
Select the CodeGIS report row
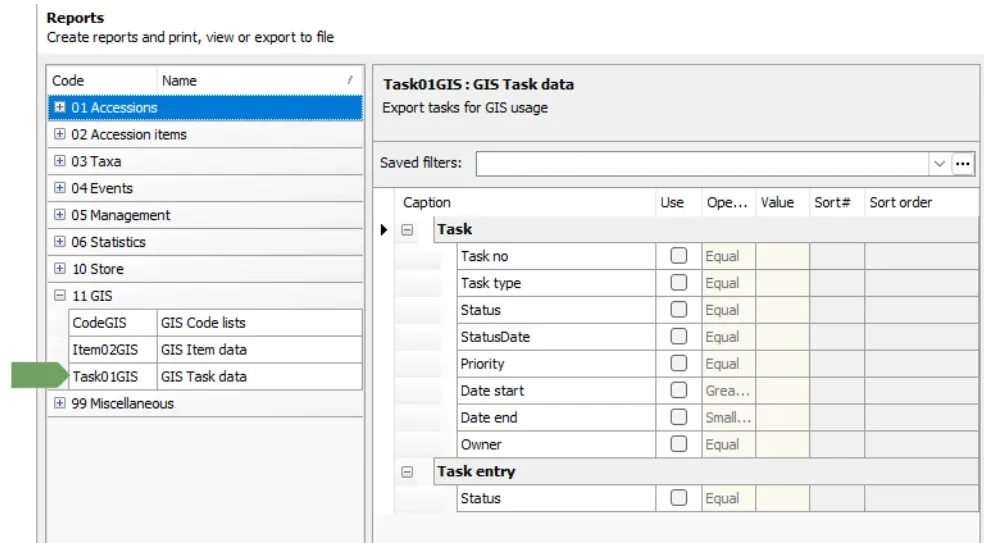tap(215, 323)
